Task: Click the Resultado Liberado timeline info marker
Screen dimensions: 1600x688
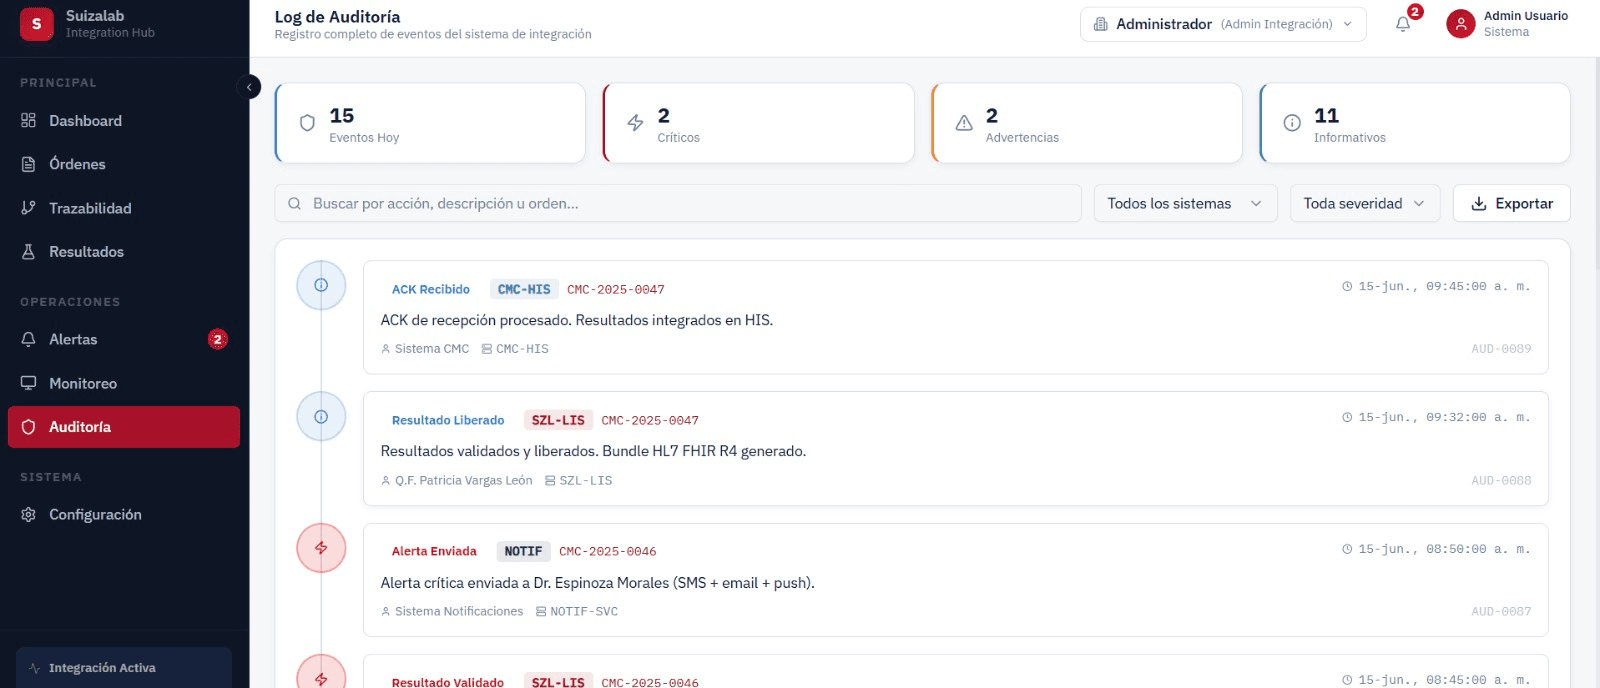Action: click(321, 417)
